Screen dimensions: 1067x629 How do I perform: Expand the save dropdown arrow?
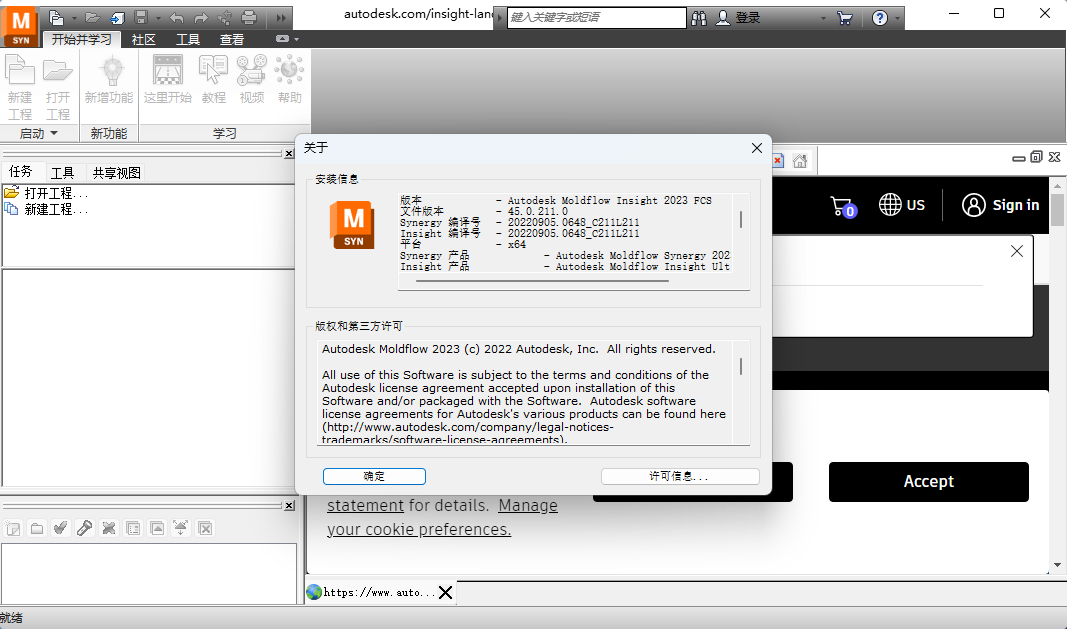[x=158, y=18]
